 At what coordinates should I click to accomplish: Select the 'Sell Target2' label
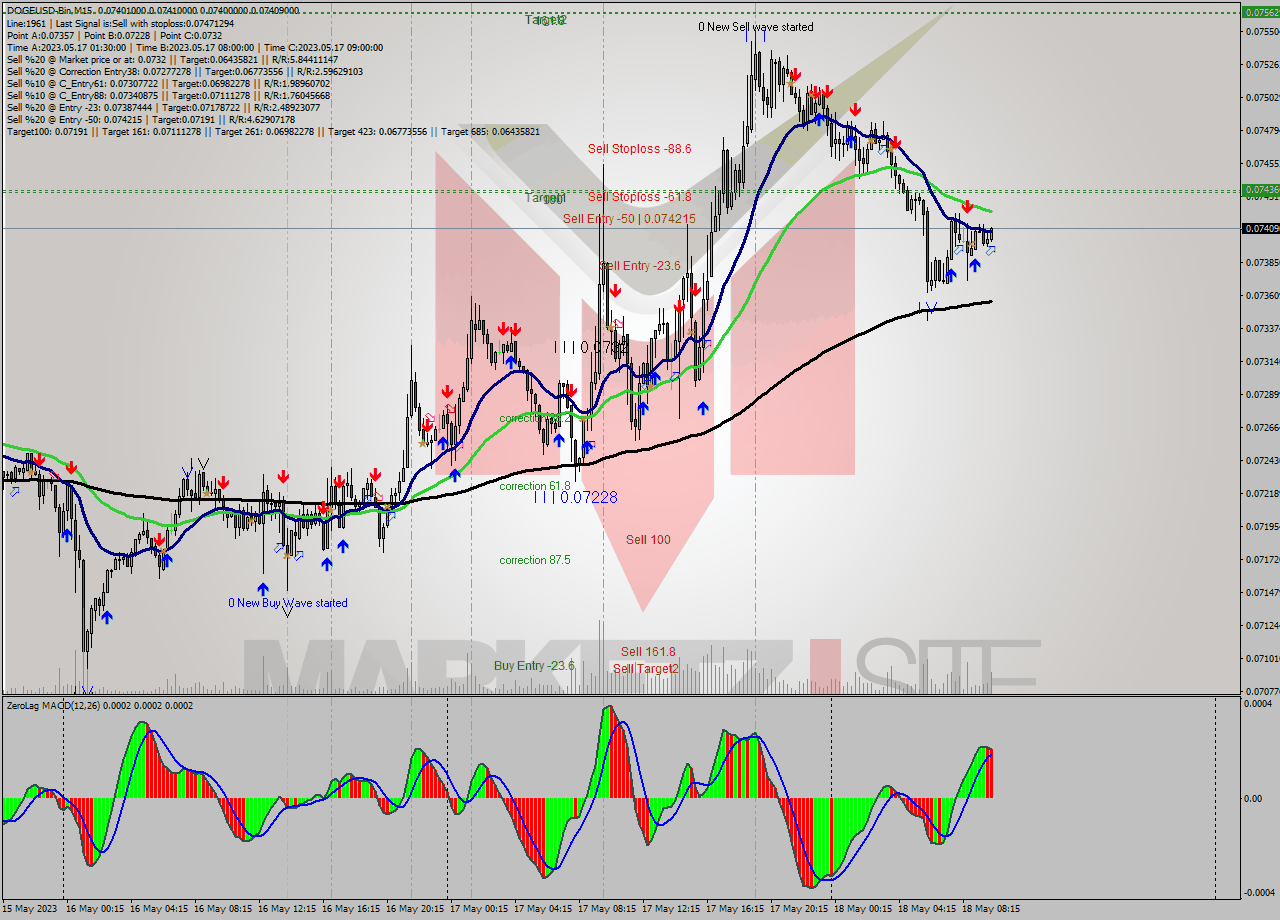click(645, 669)
